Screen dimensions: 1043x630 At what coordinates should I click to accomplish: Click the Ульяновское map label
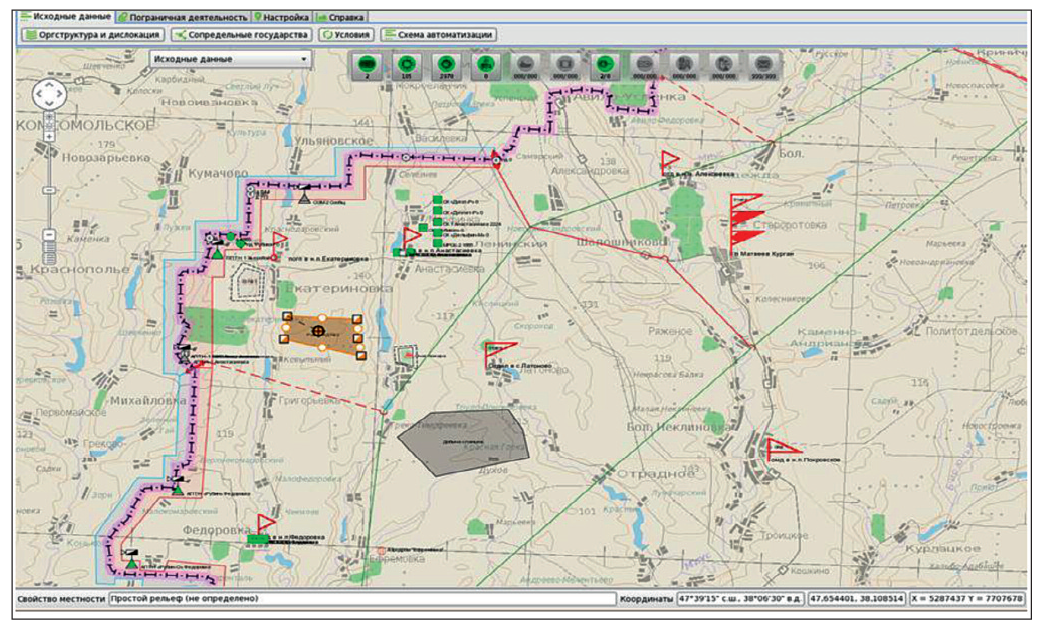[333, 141]
